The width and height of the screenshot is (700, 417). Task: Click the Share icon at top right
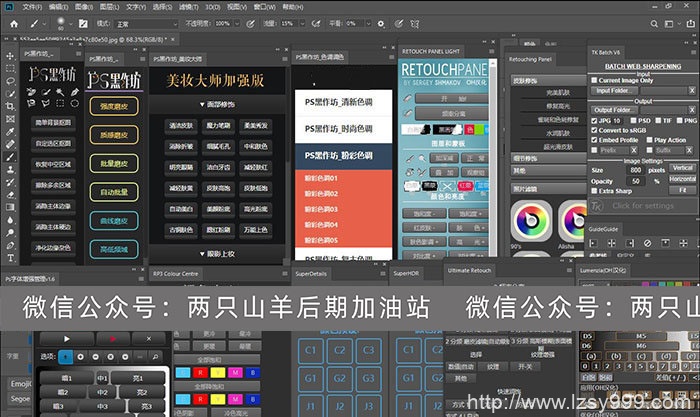pyautogui.click(x=690, y=22)
